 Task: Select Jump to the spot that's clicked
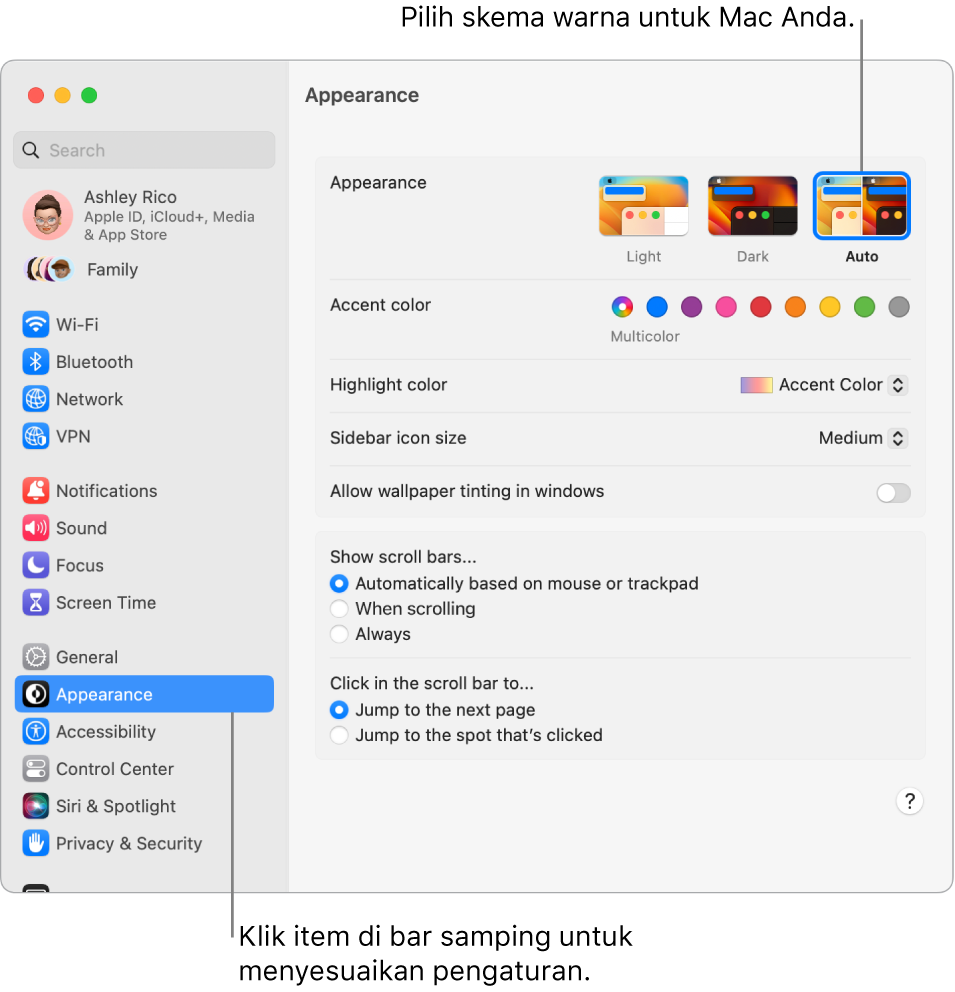pos(339,735)
